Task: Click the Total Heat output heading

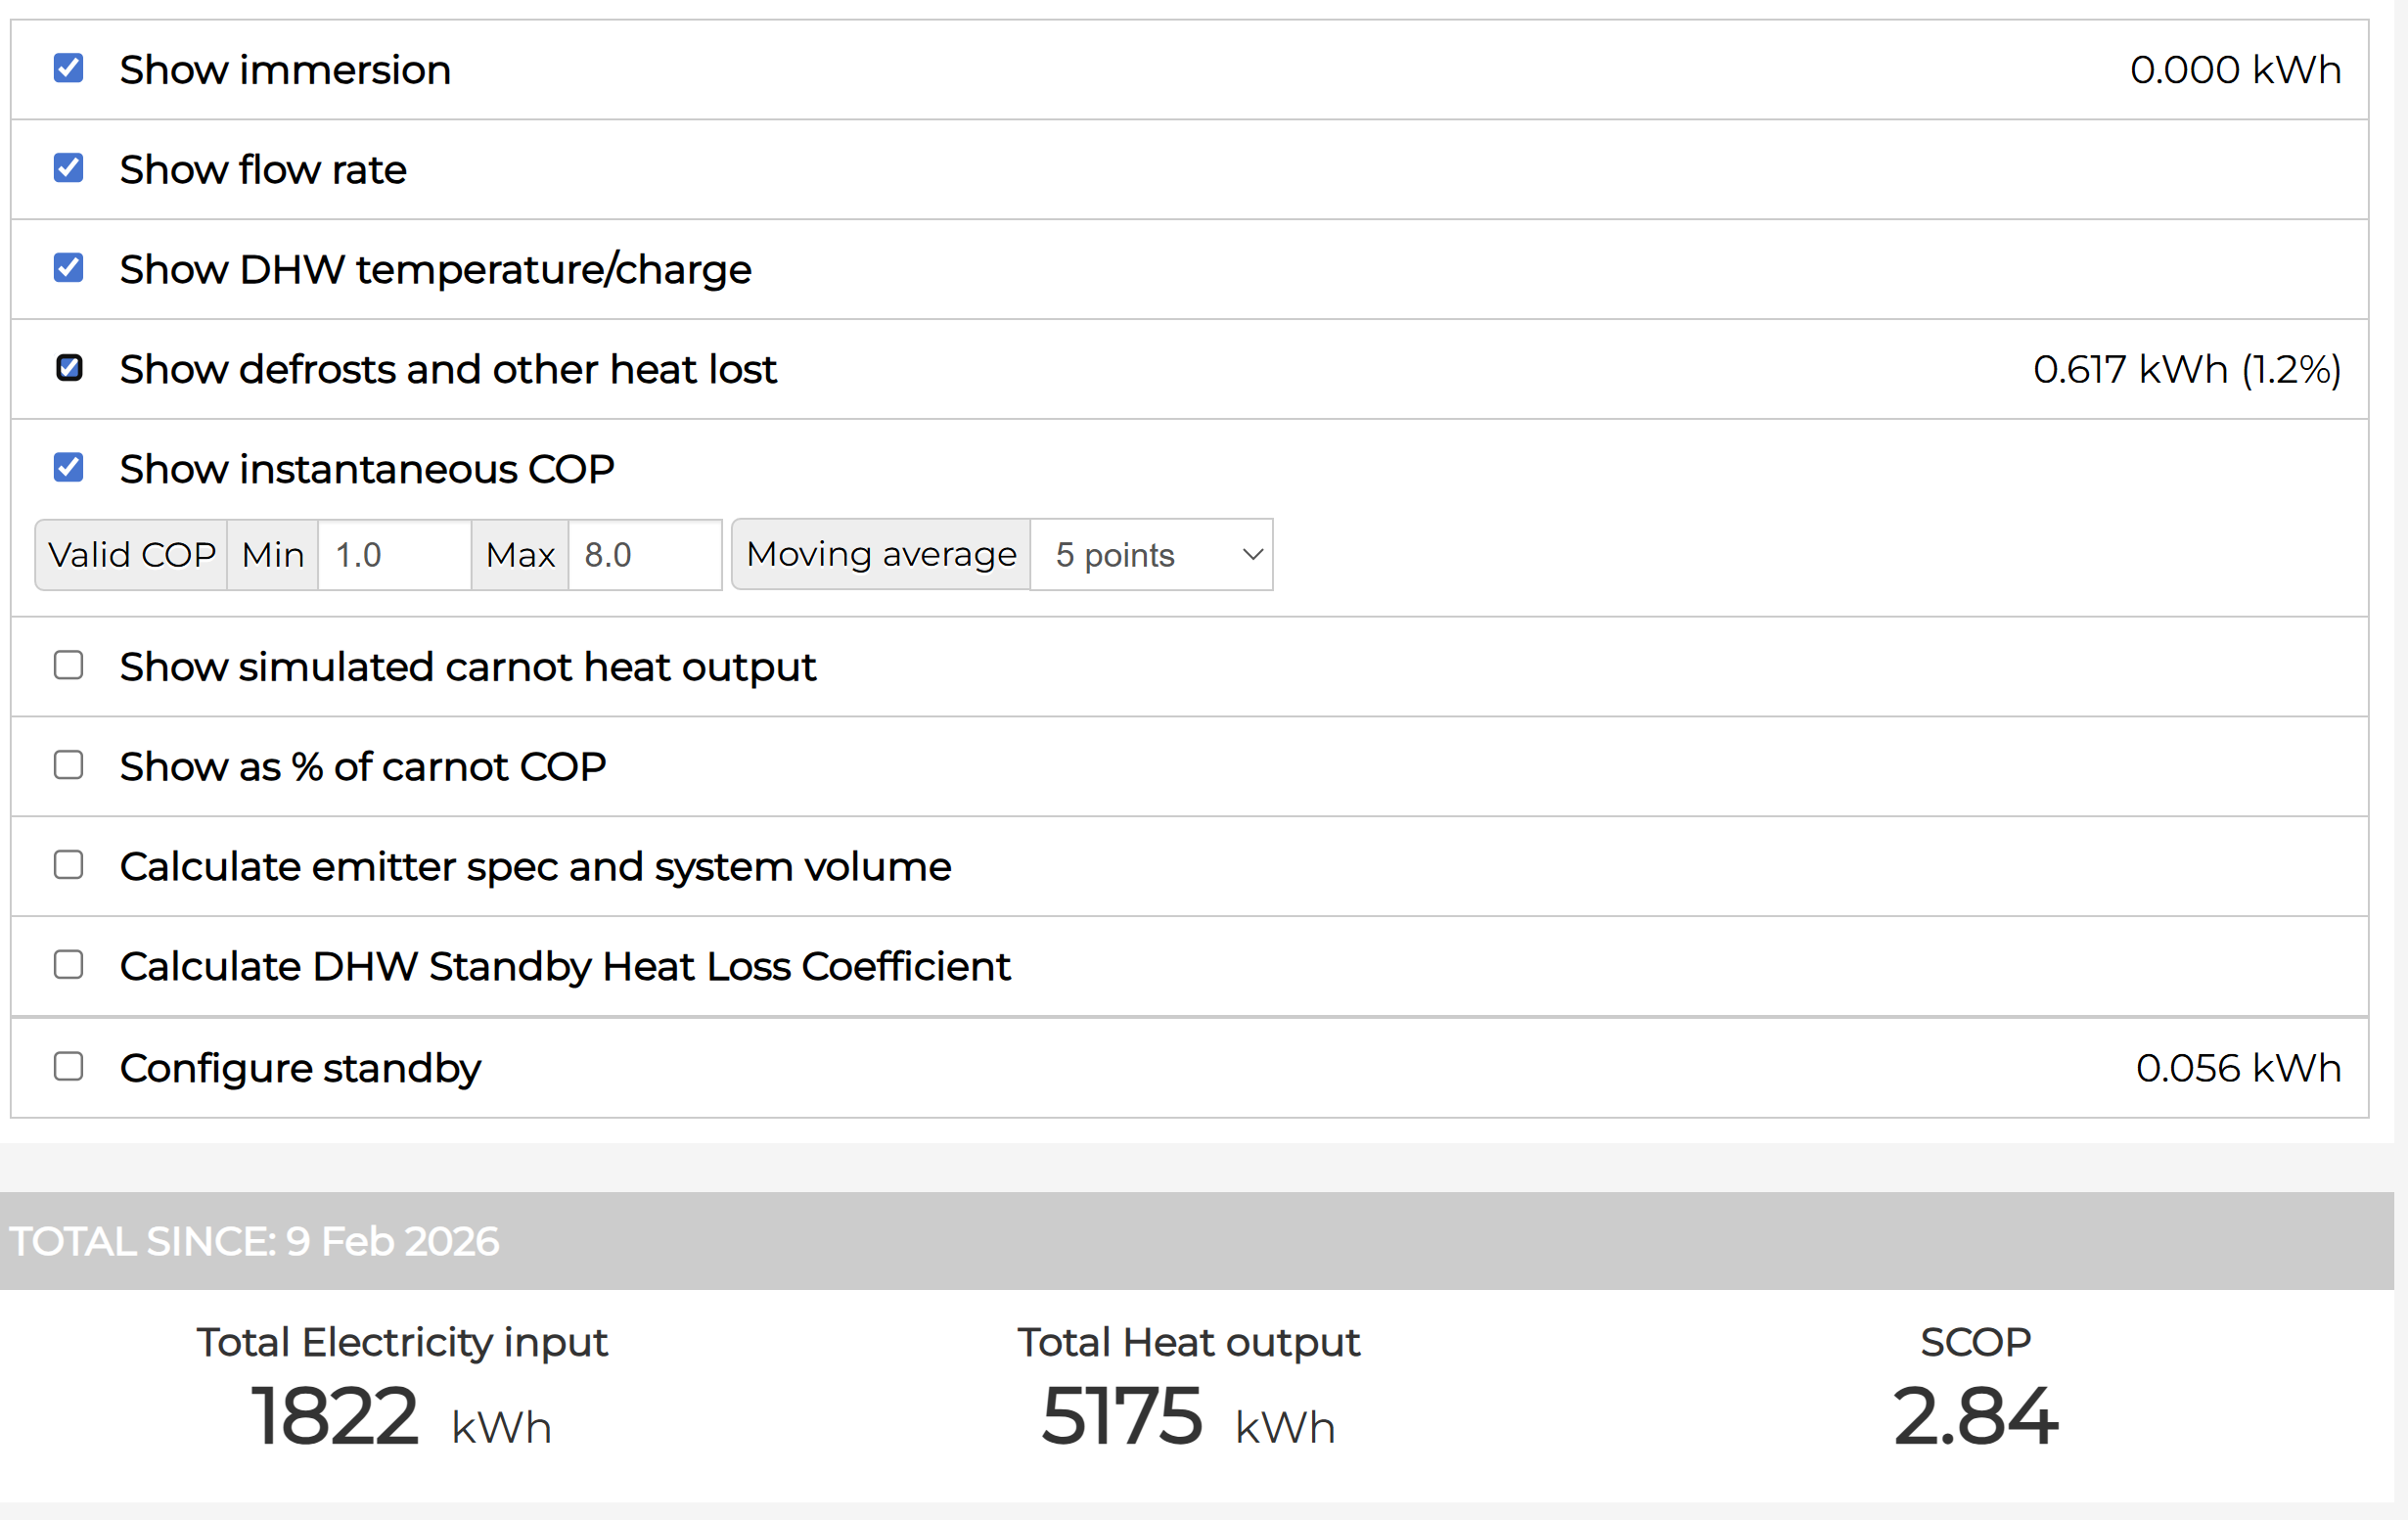Action: click(x=1188, y=1343)
